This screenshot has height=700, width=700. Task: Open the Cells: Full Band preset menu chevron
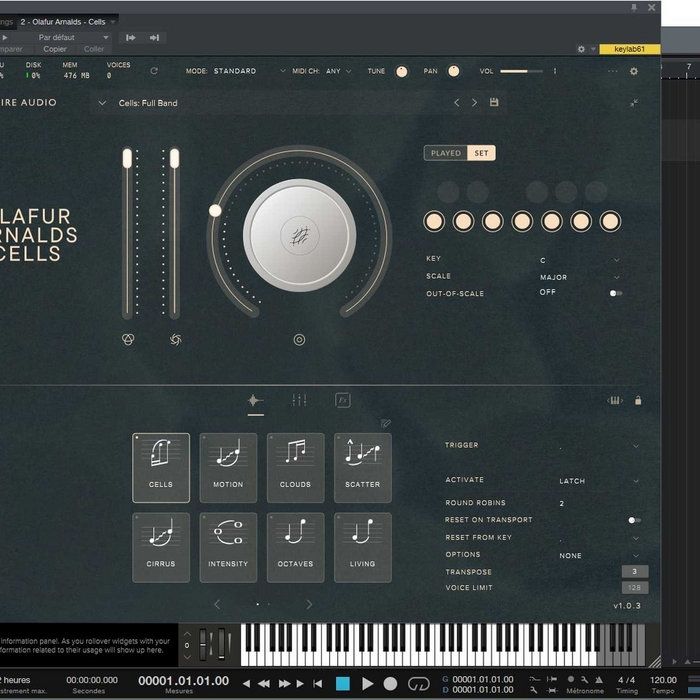point(102,103)
